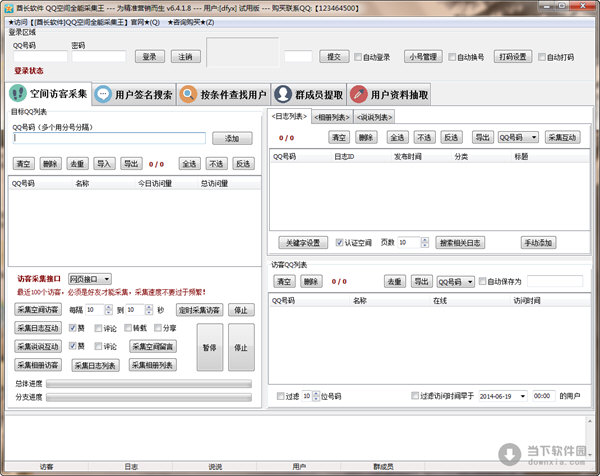
Task: Click the 登录 button
Action: tap(150, 57)
